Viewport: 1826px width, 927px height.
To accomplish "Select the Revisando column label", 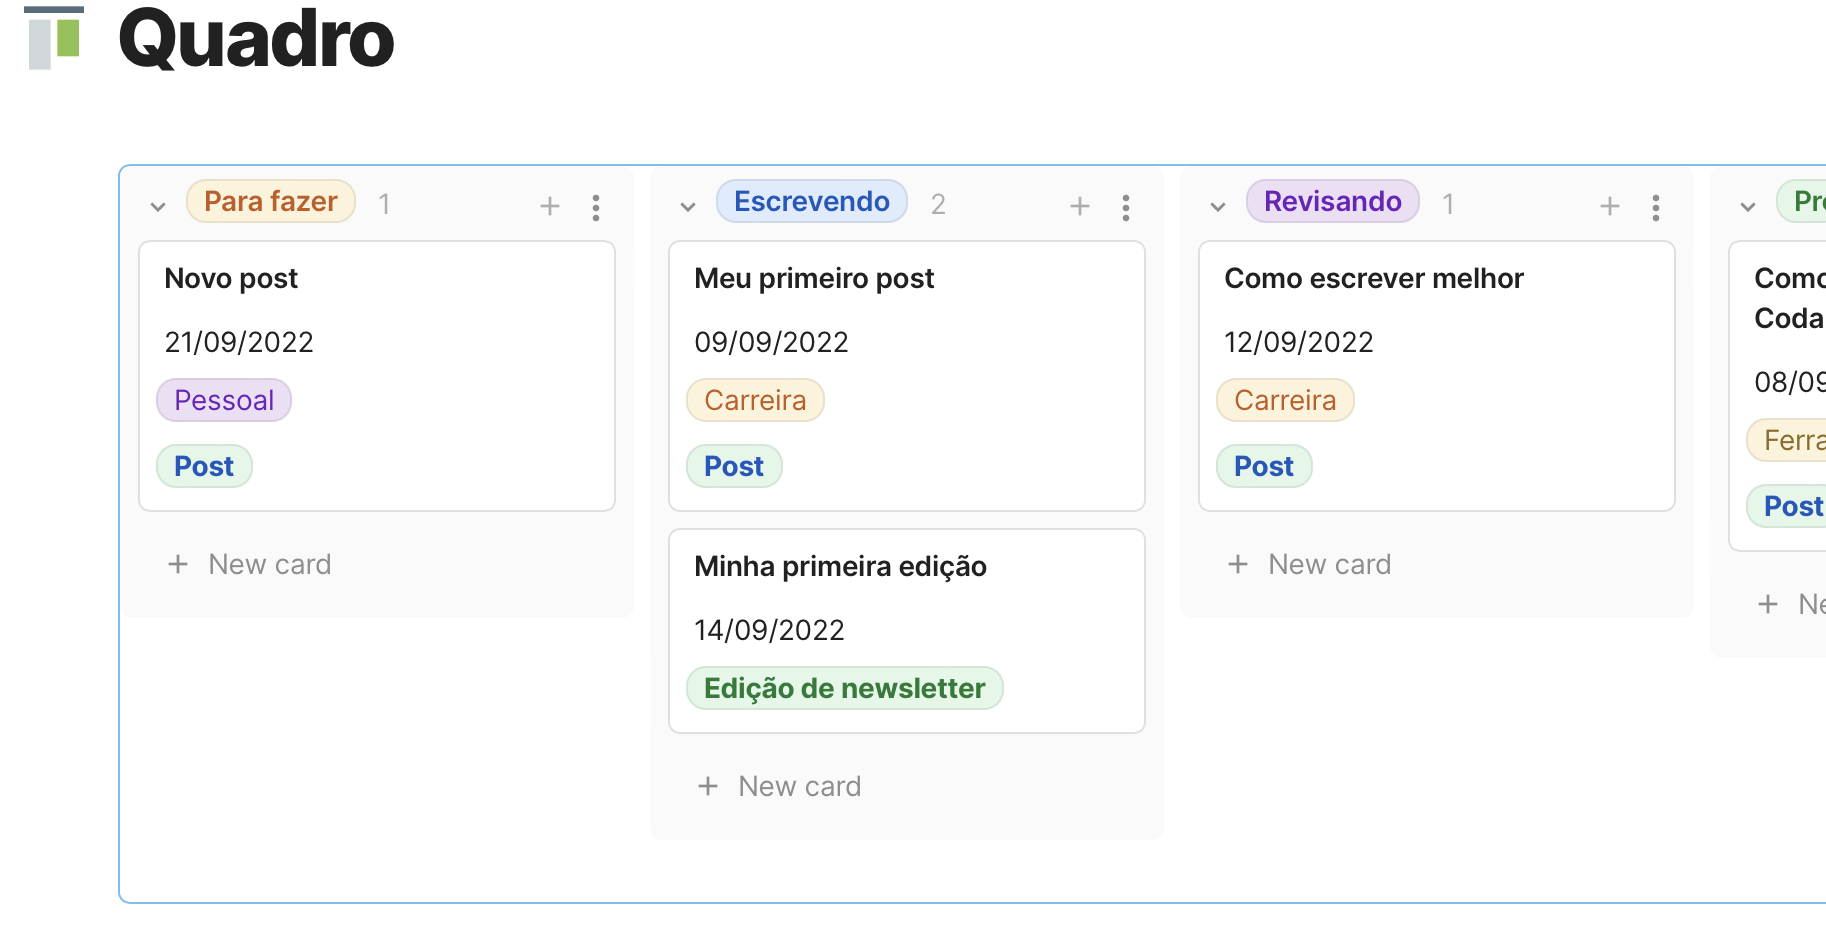I will pyautogui.click(x=1332, y=201).
